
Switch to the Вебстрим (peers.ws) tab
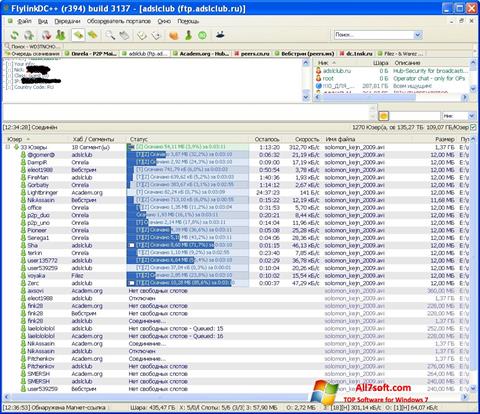[x=304, y=53]
